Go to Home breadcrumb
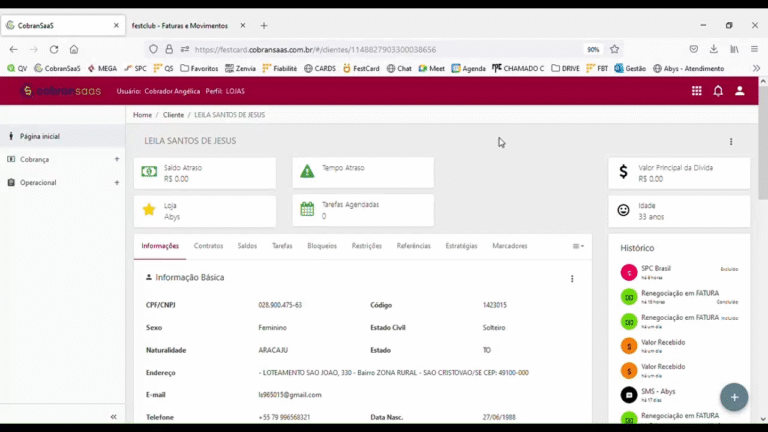This screenshot has height=432, width=768. pos(142,115)
